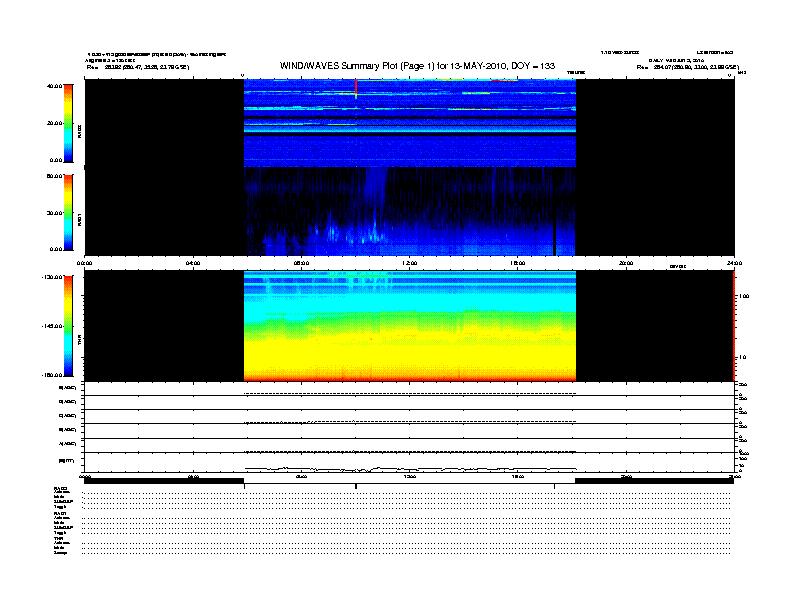Click the 20:00 time label under RAD1 spectrogram

[x=626, y=263]
